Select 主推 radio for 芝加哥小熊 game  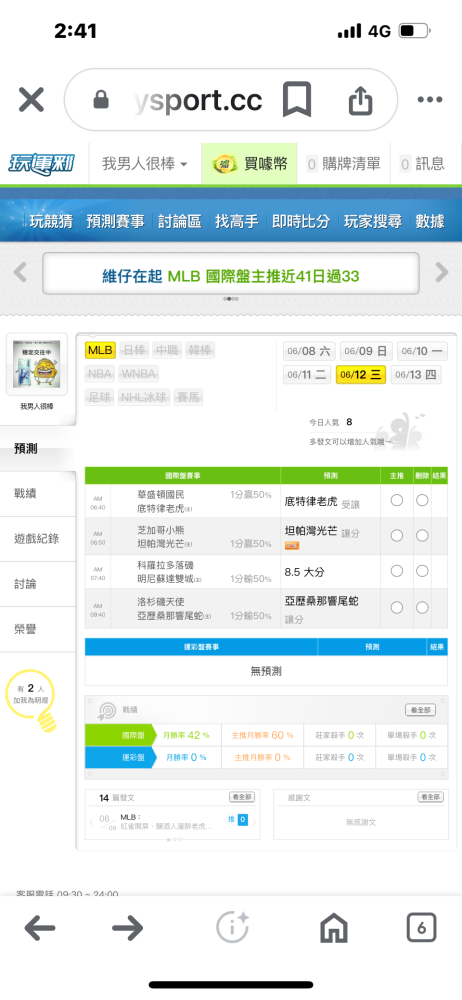(x=397, y=536)
